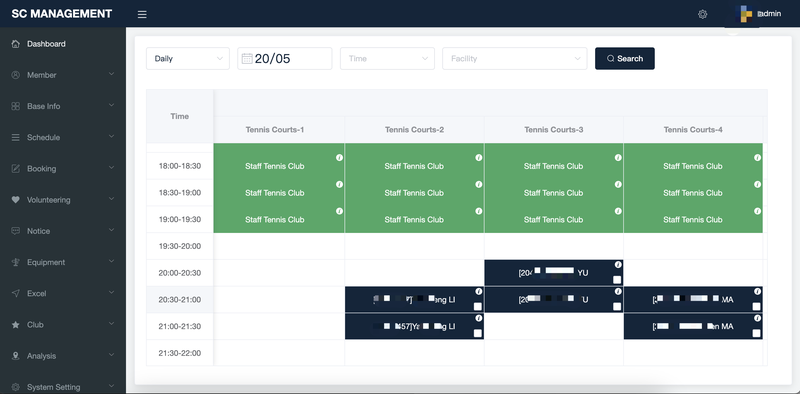Image resolution: width=800 pixels, height=394 pixels.
Task: Click the Search button
Action: 624,59
